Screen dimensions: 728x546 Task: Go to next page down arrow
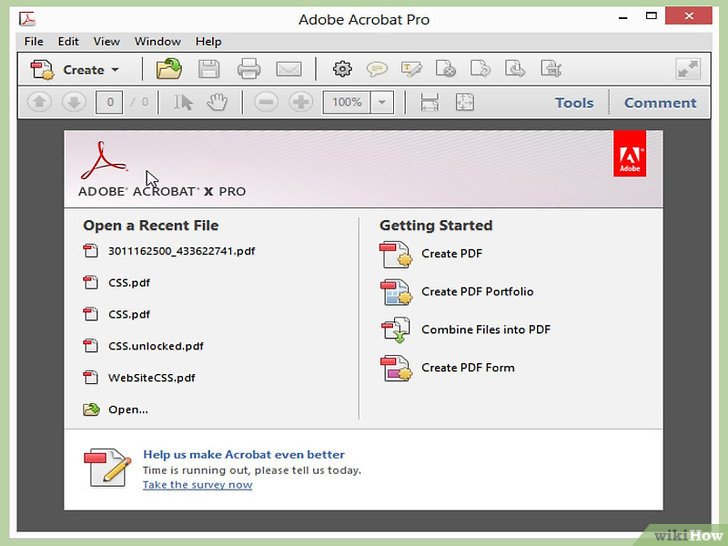[74, 102]
